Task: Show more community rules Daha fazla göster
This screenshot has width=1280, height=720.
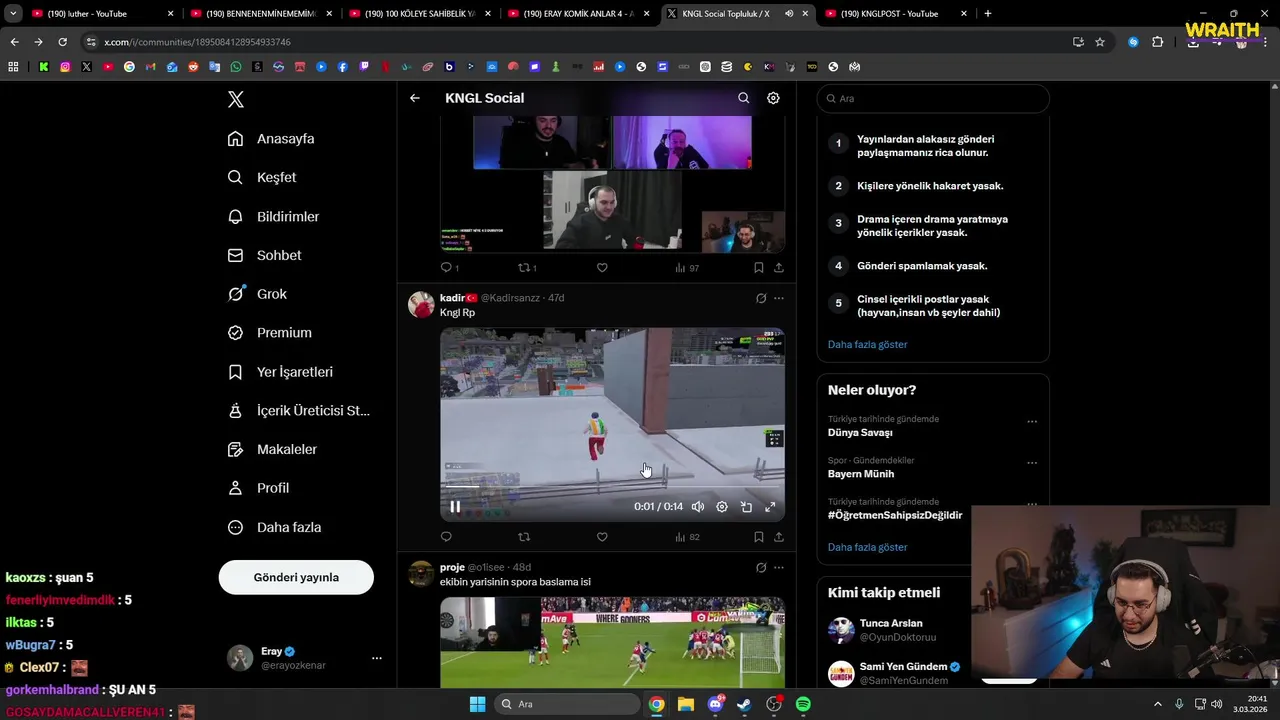Action: (x=867, y=344)
